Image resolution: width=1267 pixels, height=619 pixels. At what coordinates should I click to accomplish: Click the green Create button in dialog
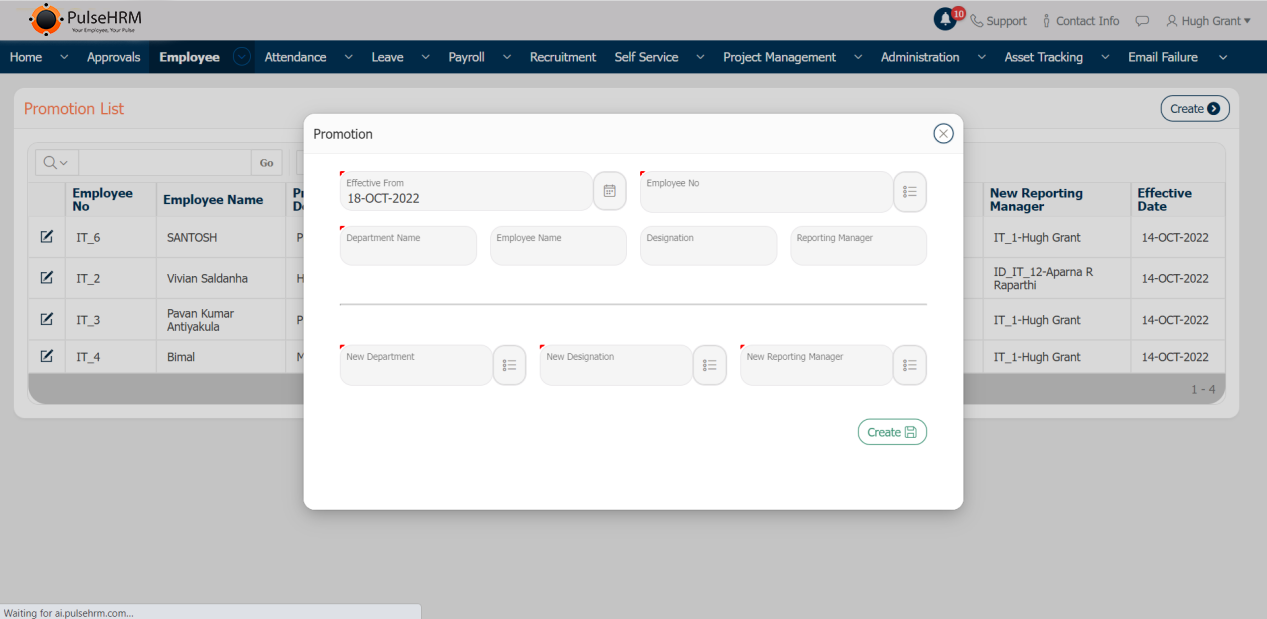click(891, 432)
